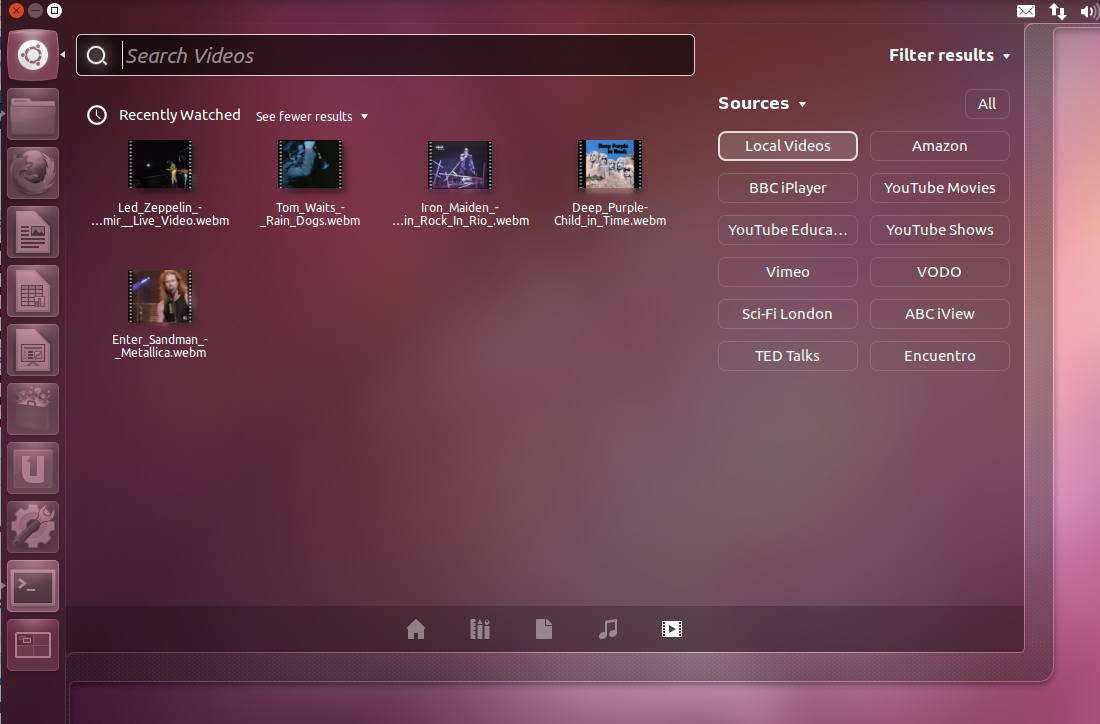Click the All sources button
The image size is (1100, 724).
[x=987, y=103]
